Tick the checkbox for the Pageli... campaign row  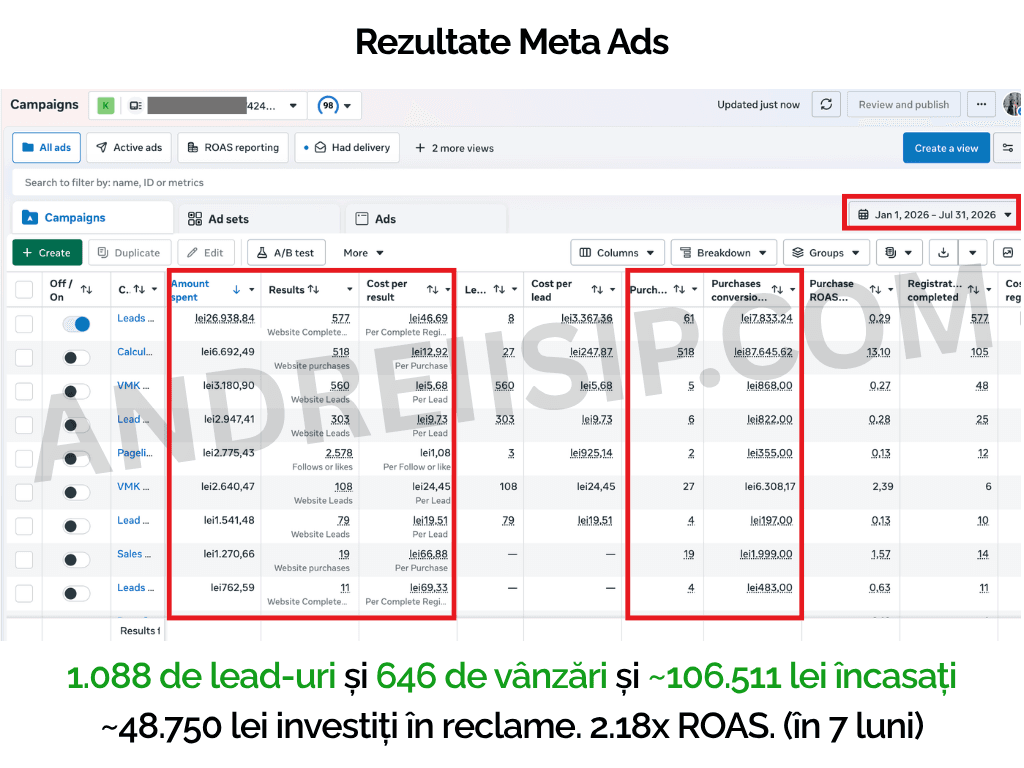(24, 459)
